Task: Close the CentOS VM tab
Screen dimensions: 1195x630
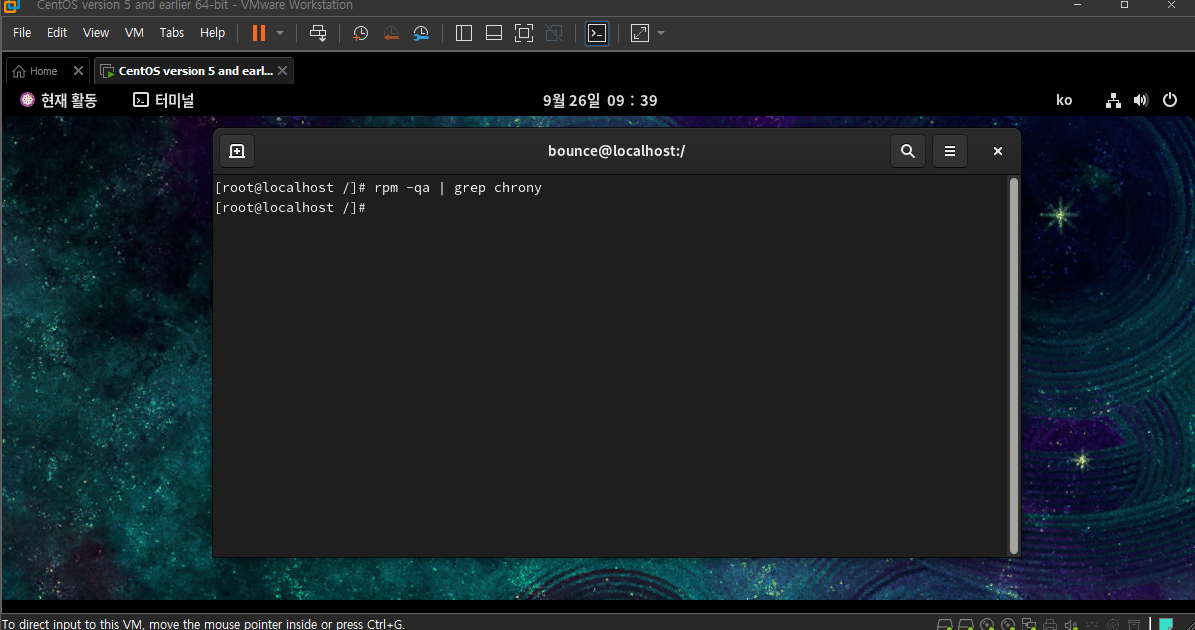Action: (x=283, y=71)
